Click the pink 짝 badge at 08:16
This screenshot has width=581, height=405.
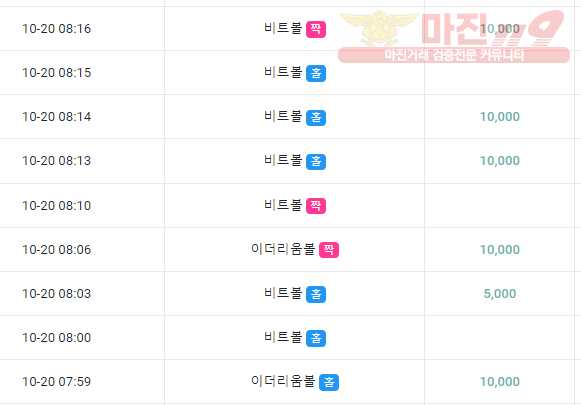click(316, 29)
